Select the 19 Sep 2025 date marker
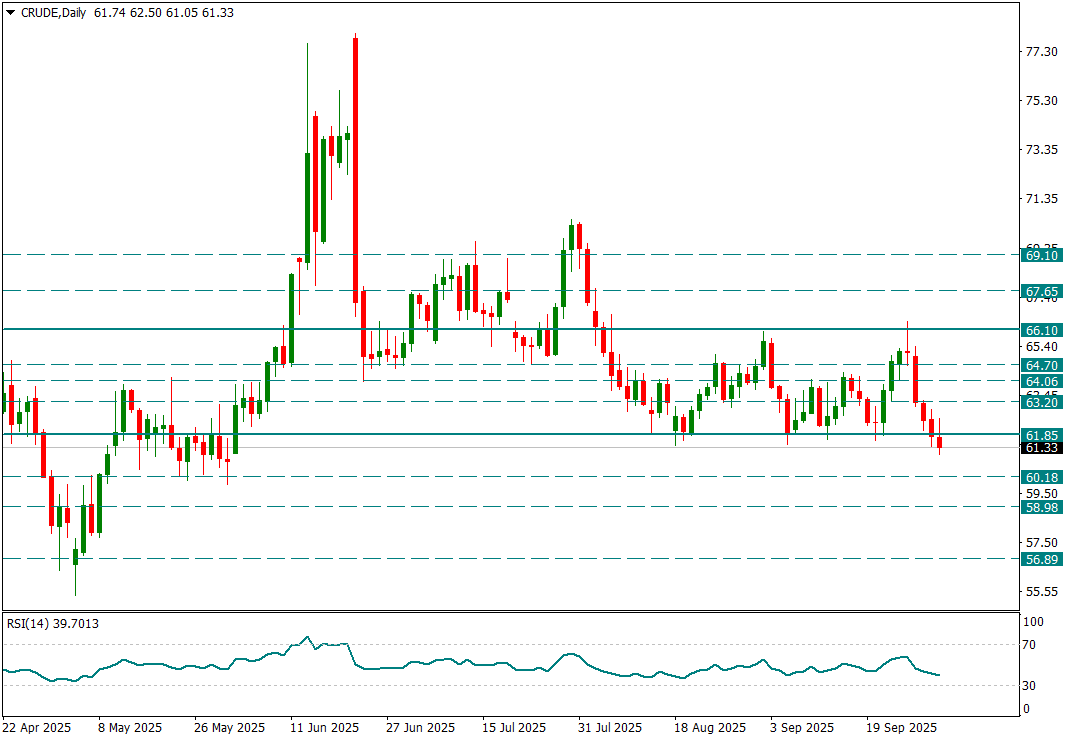Screen dimensions: 1069x740 click(902, 728)
